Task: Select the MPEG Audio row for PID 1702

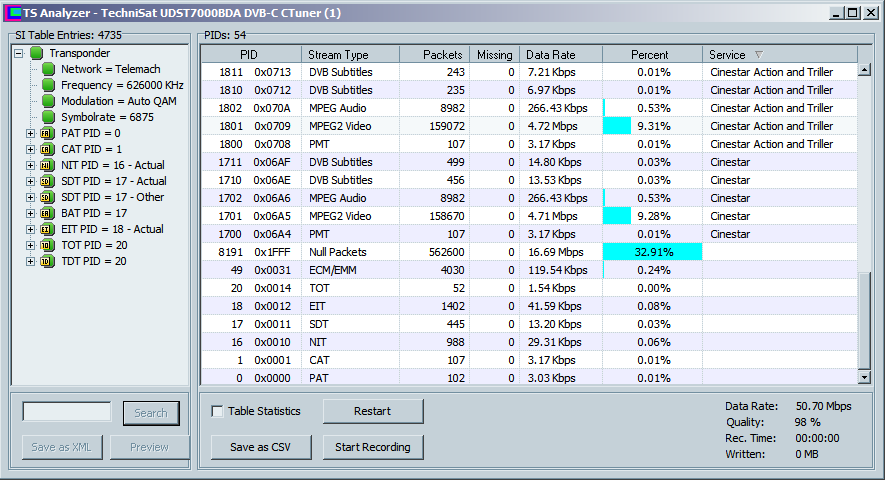Action: coord(529,198)
